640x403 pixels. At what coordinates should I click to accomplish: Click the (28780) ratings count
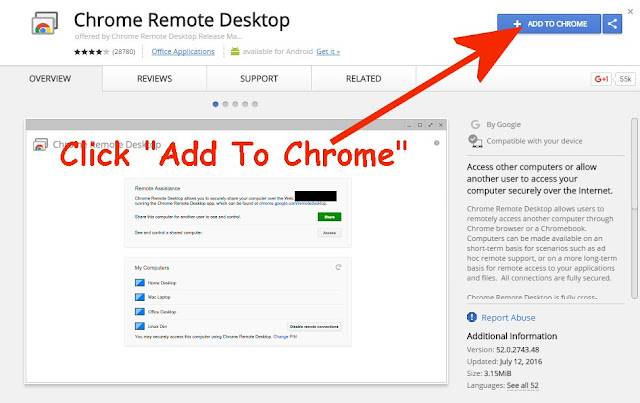(x=124, y=52)
